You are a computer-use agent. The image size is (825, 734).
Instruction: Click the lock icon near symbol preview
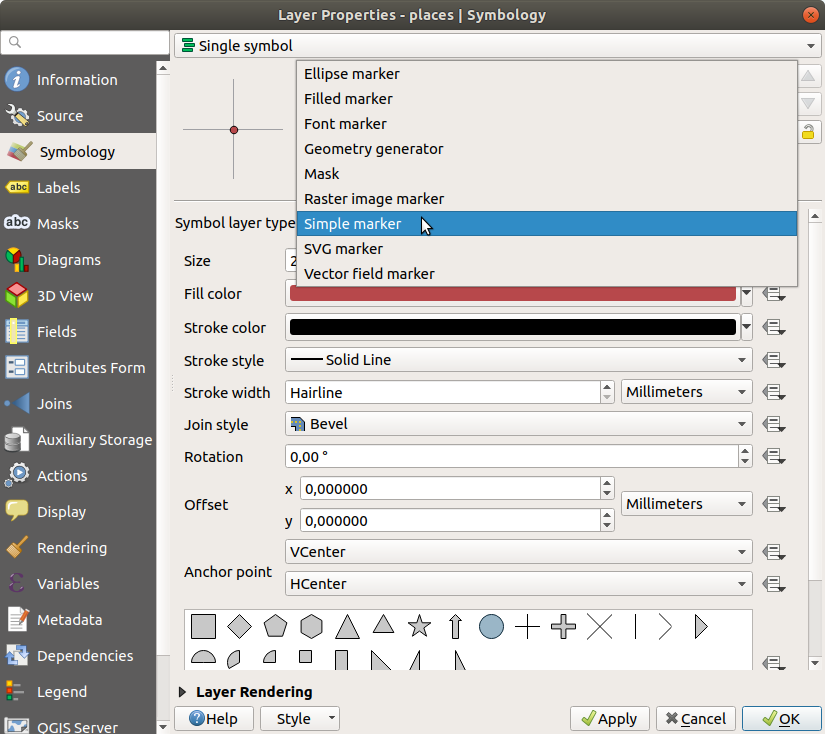(x=808, y=131)
